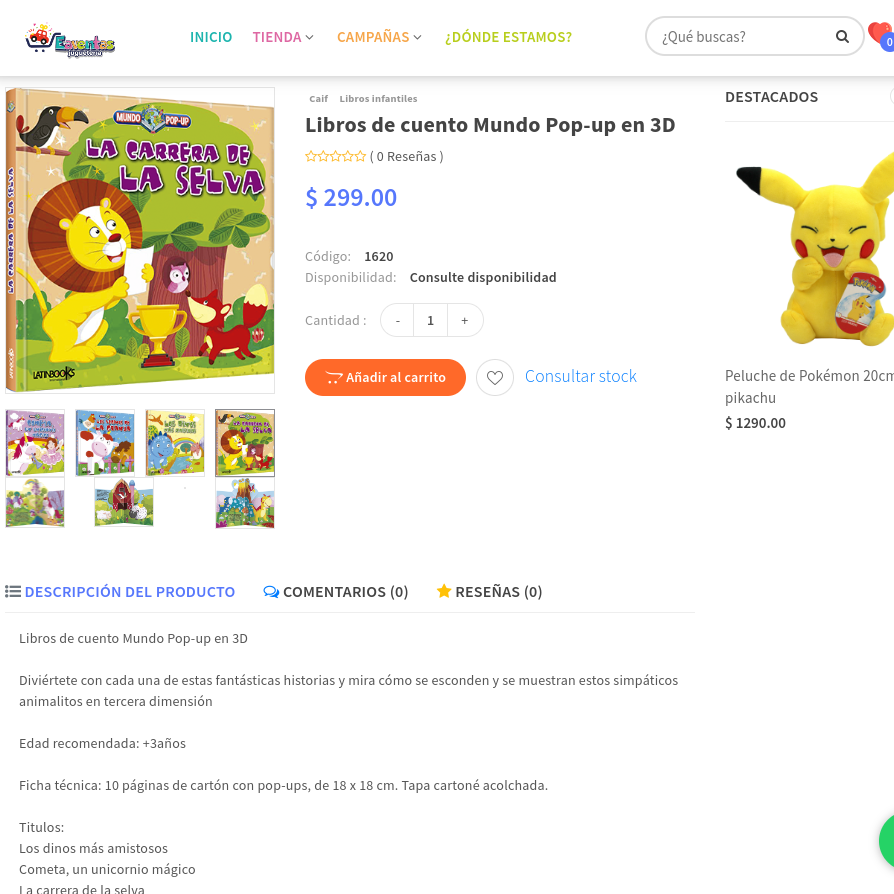The height and width of the screenshot is (894, 894).
Task: Switch to the COMENTARIOS (0) tab
Action: pyautogui.click(x=336, y=592)
